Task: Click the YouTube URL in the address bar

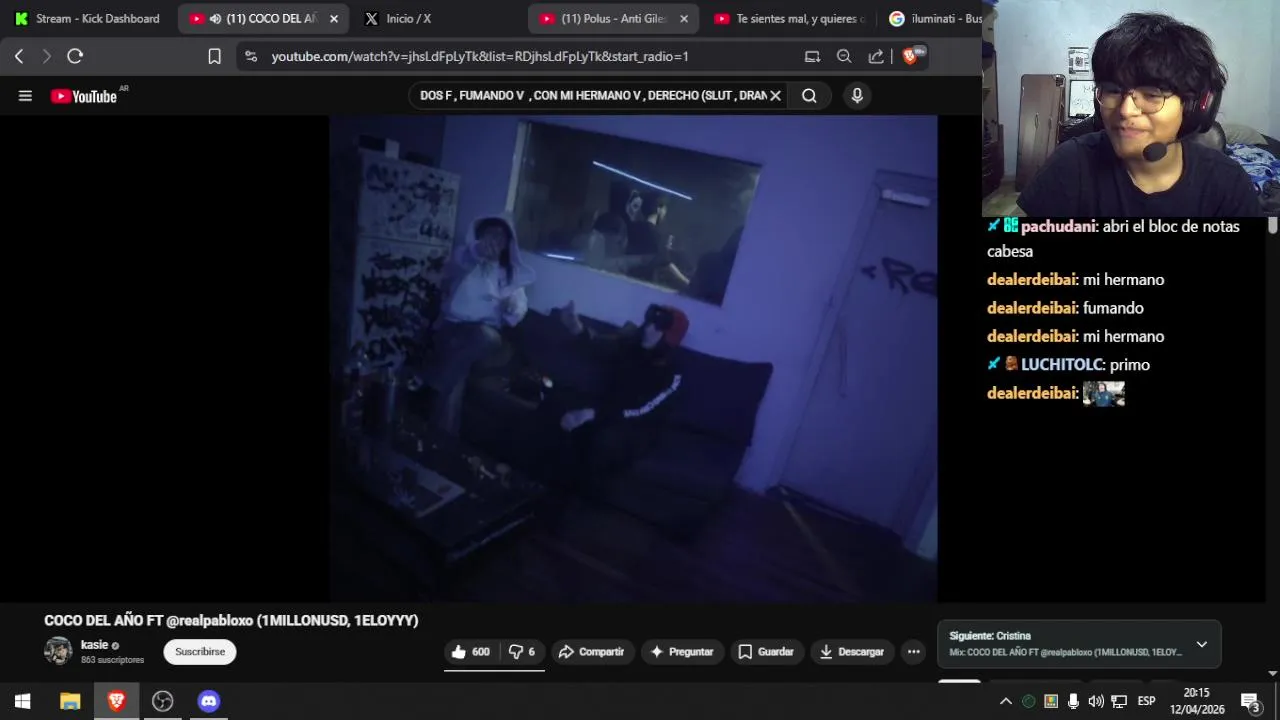Action: pyautogui.click(x=480, y=57)
